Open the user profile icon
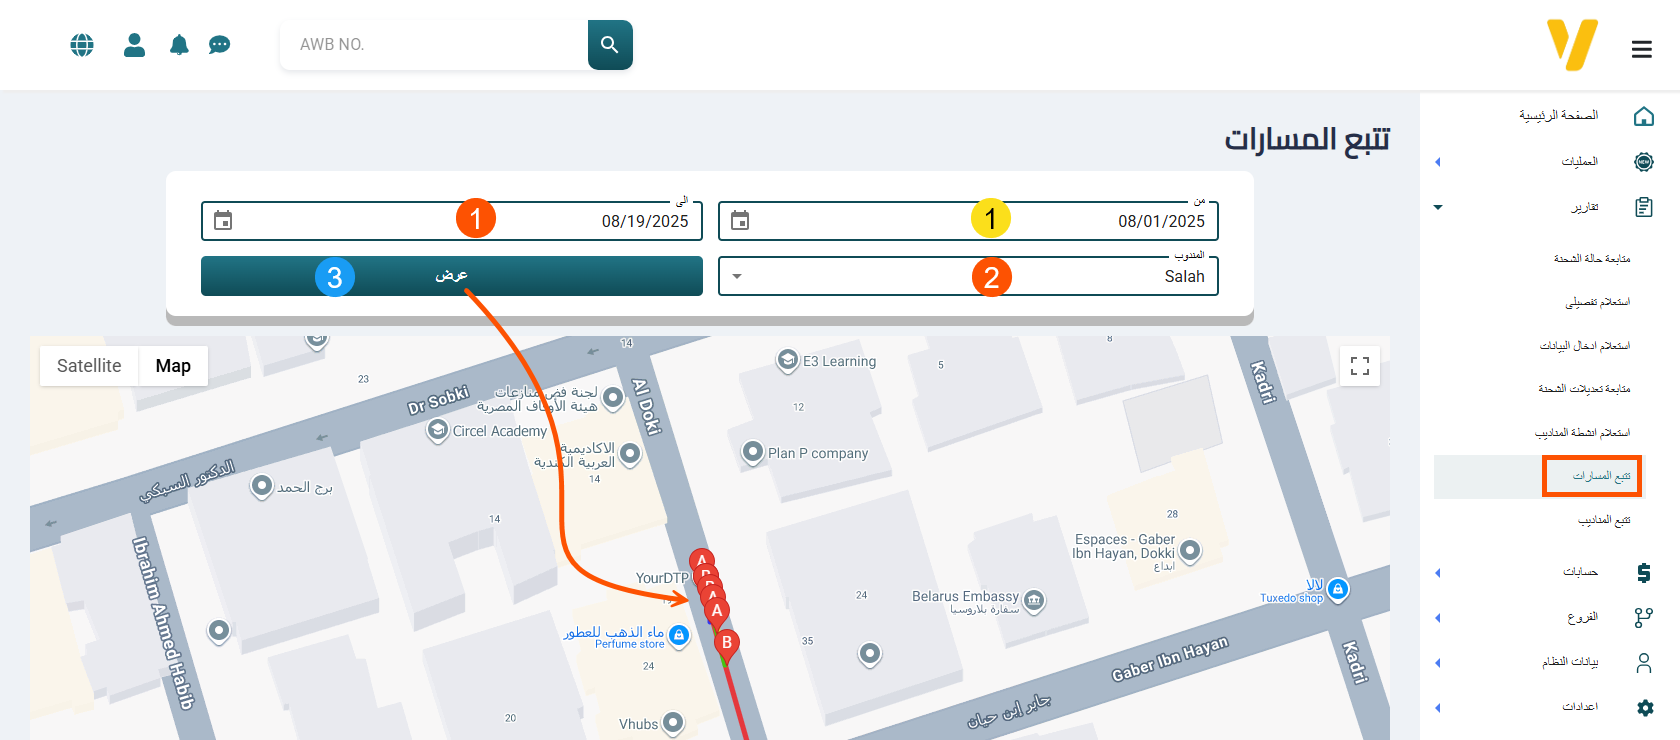 [x=135, y=45]
